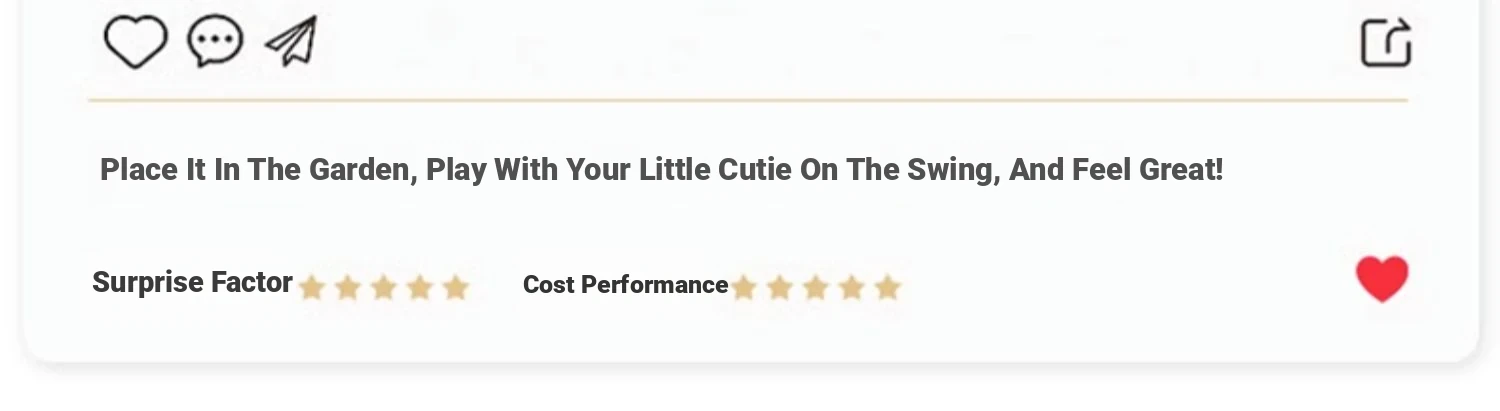Rate Cost Performance three stars

click(815, 288)
